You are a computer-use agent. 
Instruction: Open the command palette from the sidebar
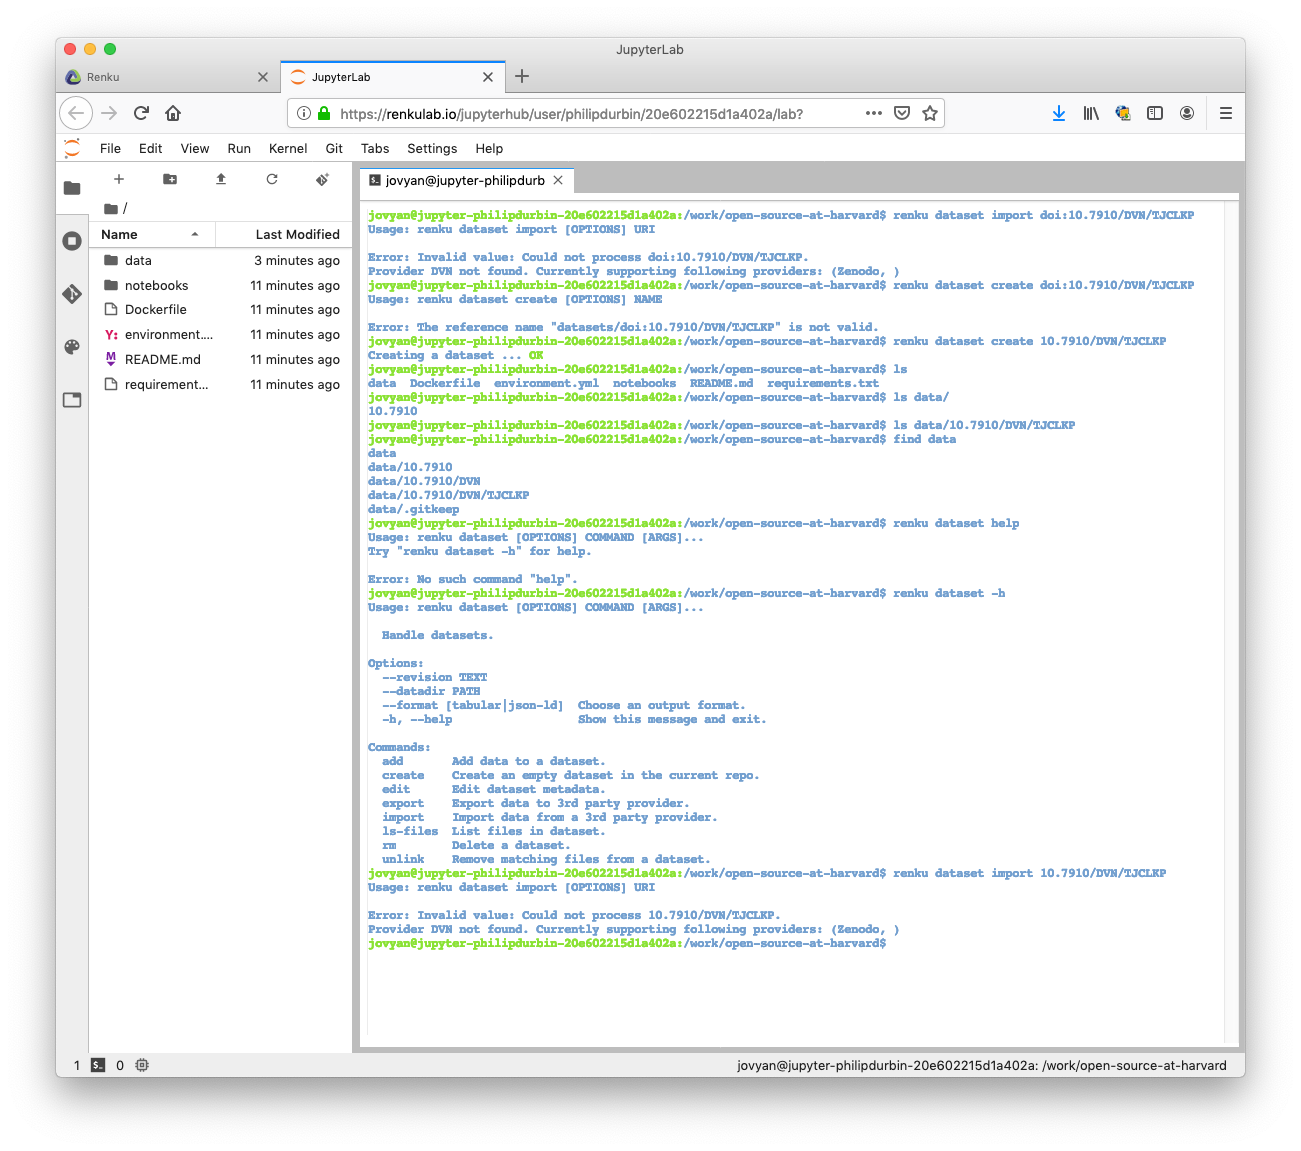pyautogui.click(x=72, y=347)
